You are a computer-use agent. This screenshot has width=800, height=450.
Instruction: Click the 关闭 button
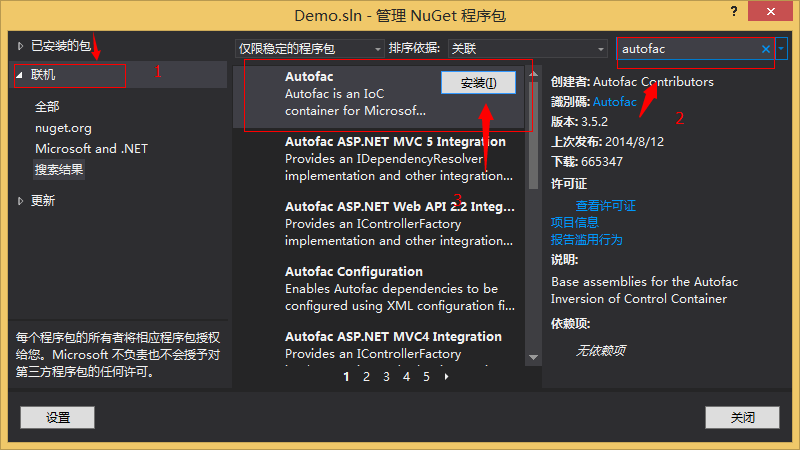742,417
